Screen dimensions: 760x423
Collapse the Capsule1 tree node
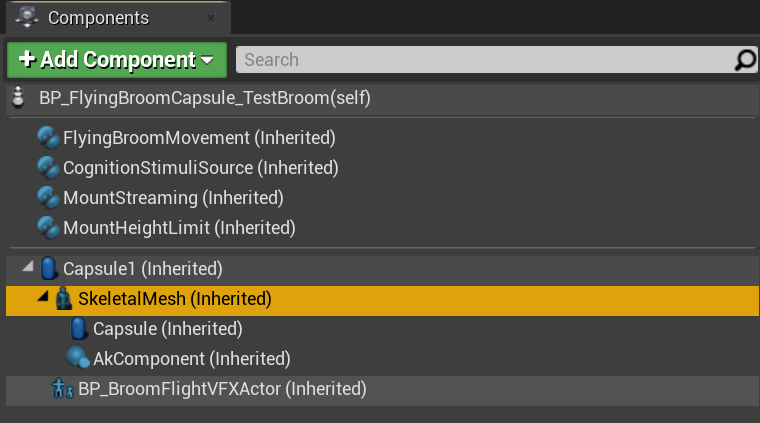tap(27, 268)
